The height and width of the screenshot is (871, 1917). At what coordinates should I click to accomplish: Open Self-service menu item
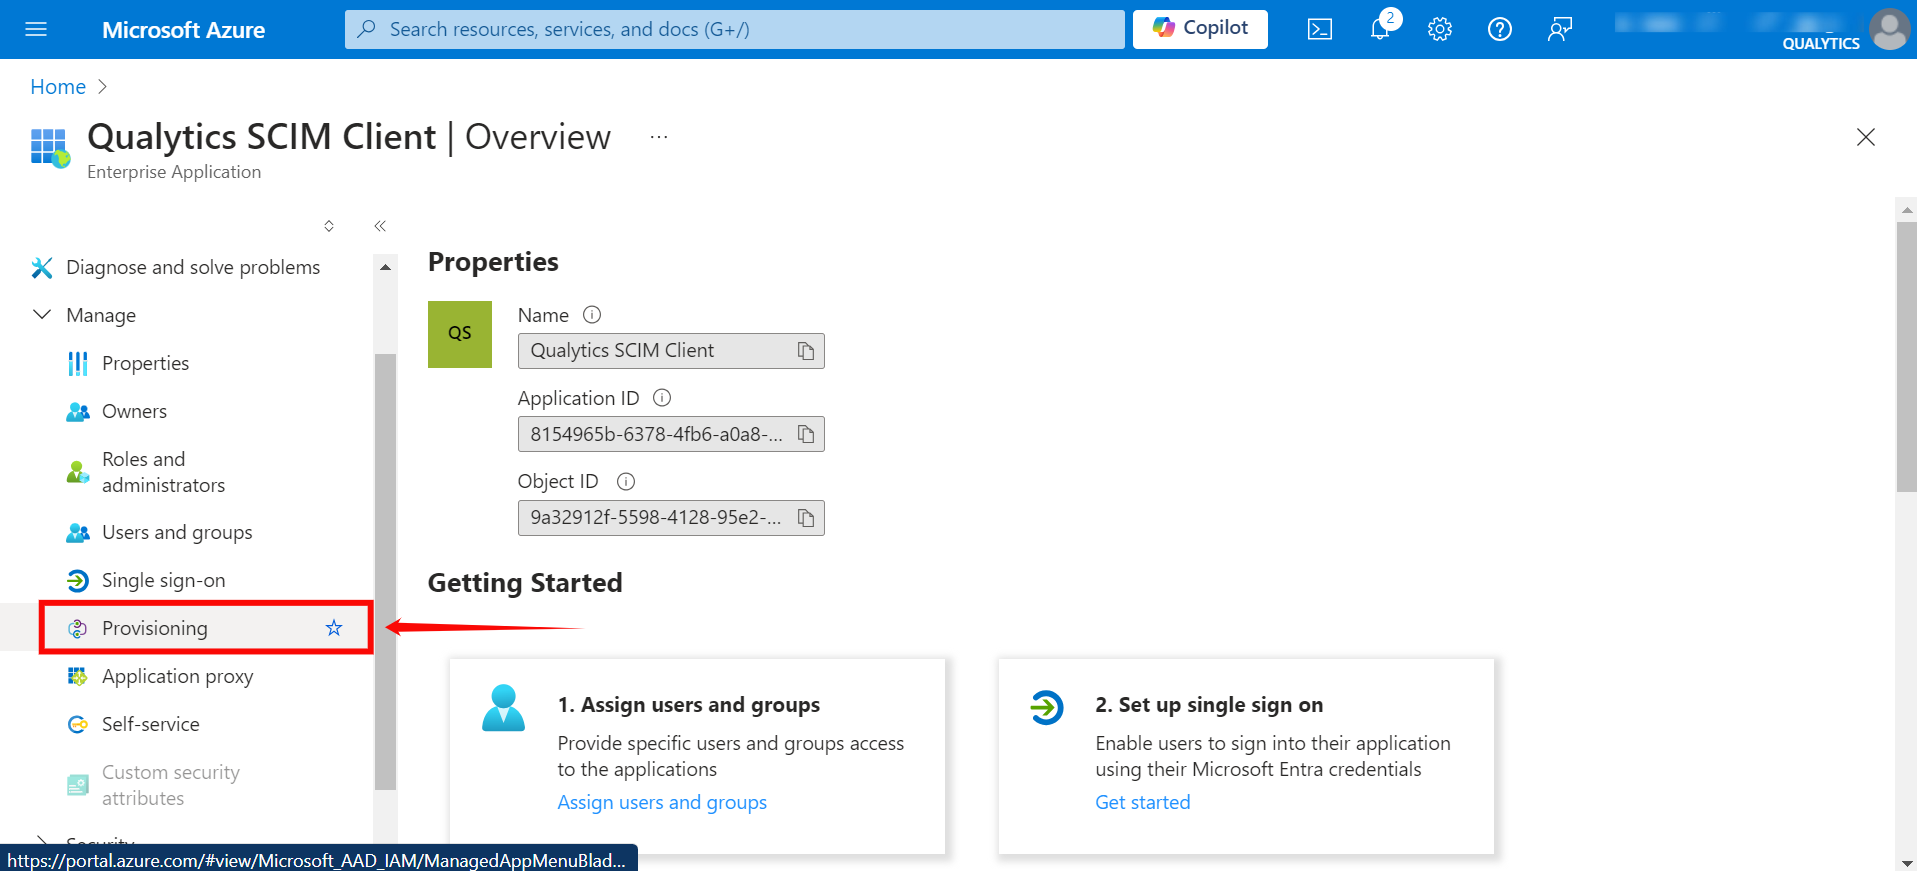click(150, 724)
